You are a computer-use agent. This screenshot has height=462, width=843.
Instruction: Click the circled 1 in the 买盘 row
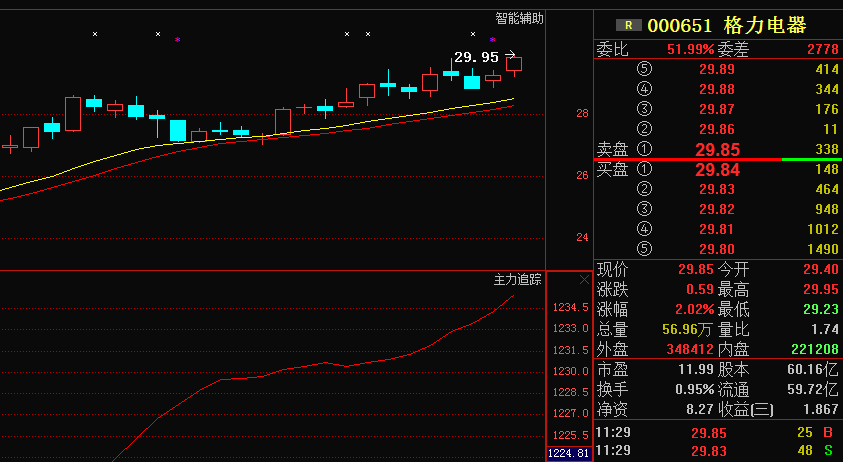[x=644, y=169]
